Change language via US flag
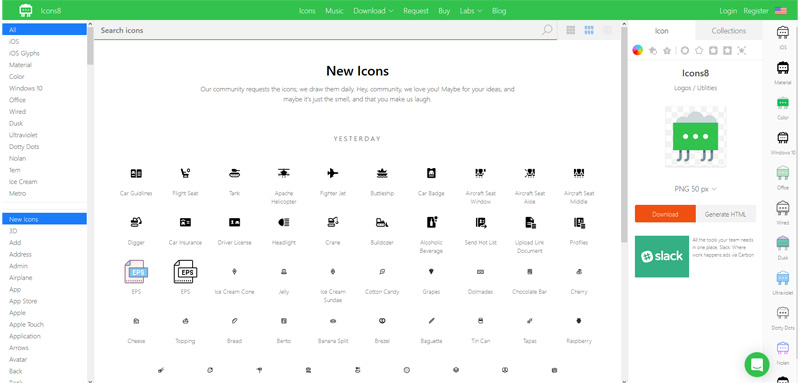The image size is (800, 383). 781,11
